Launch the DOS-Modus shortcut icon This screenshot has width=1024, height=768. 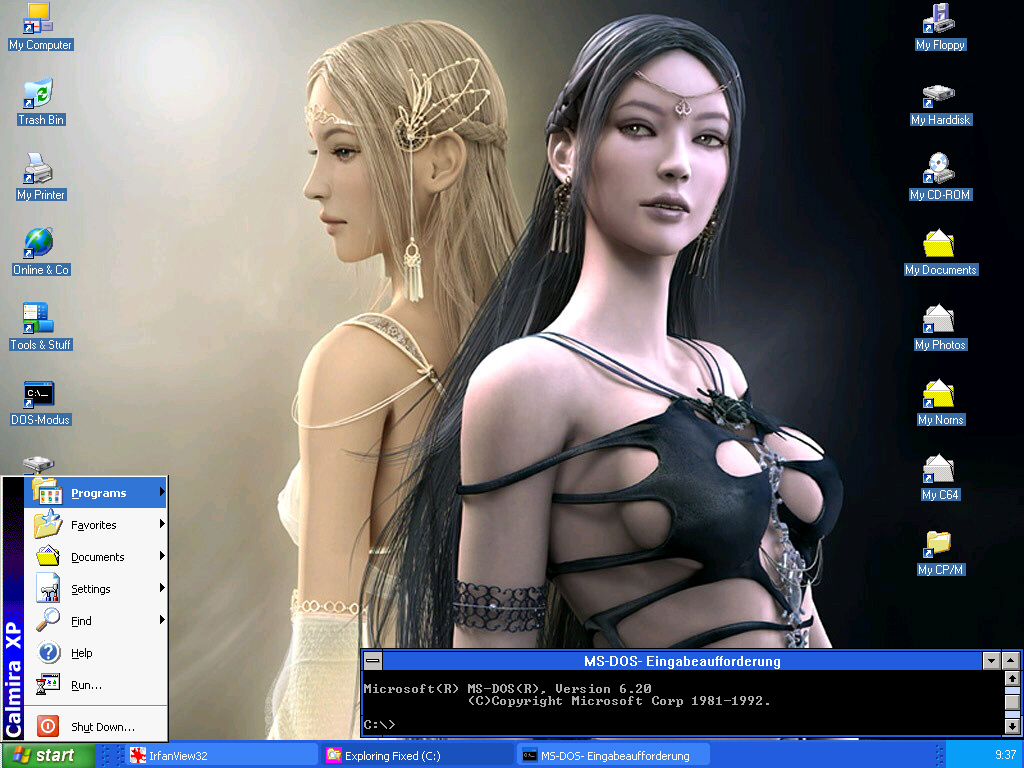tap(40, 395)
